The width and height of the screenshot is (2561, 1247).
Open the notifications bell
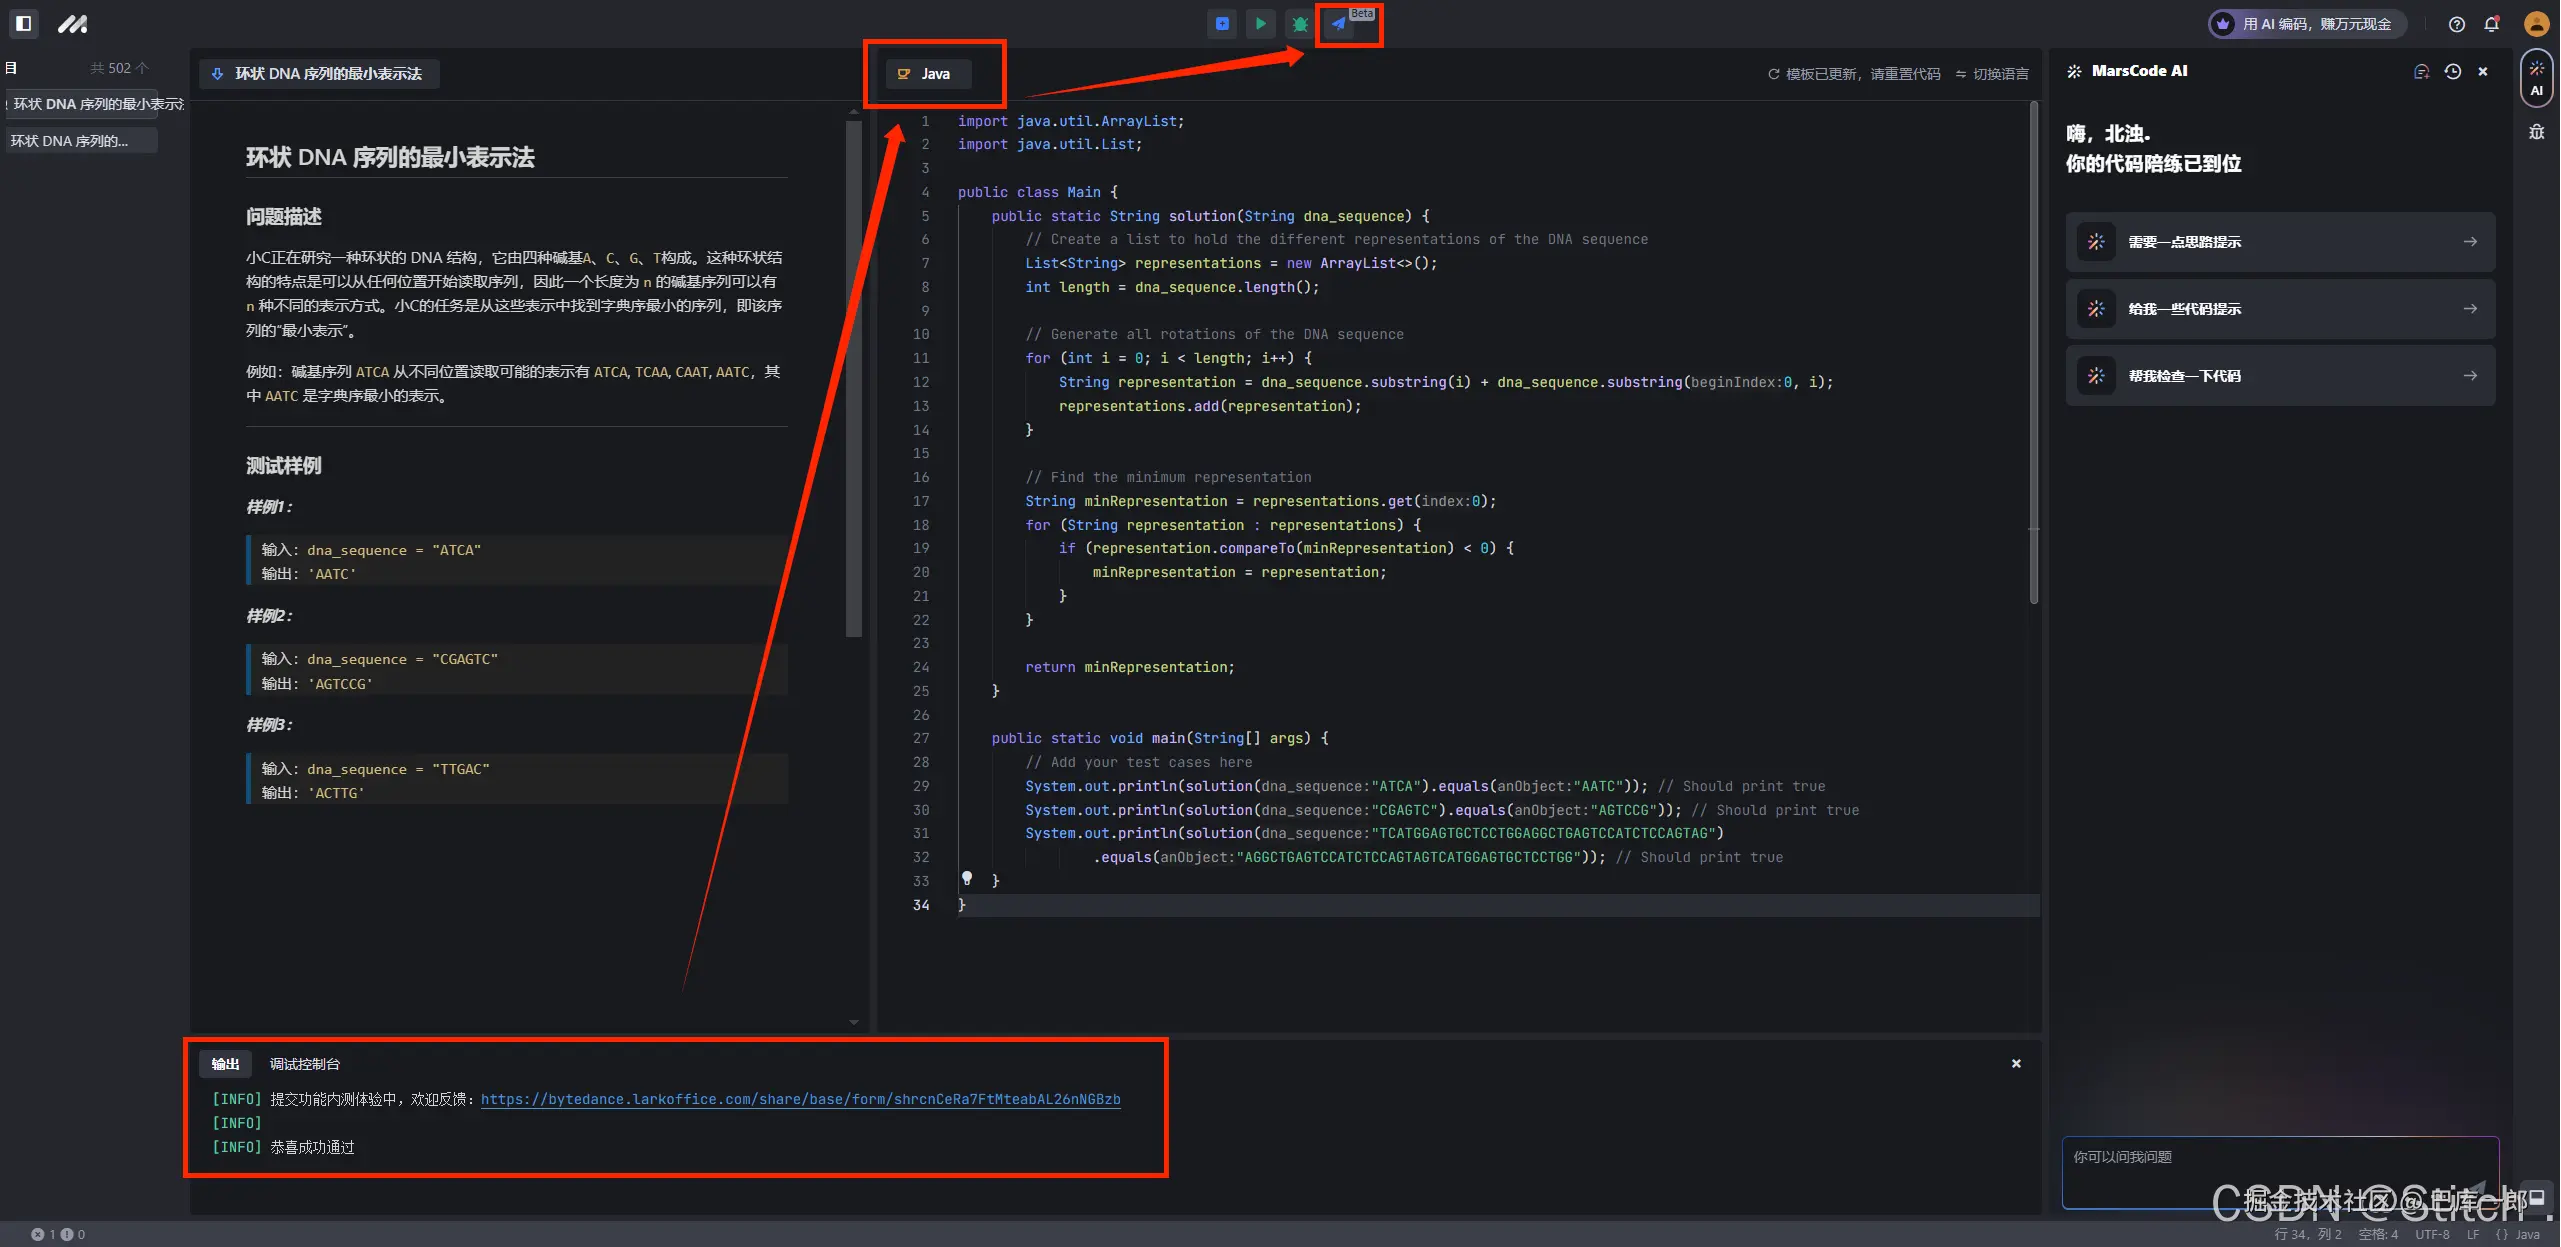tap(2491, 24)
